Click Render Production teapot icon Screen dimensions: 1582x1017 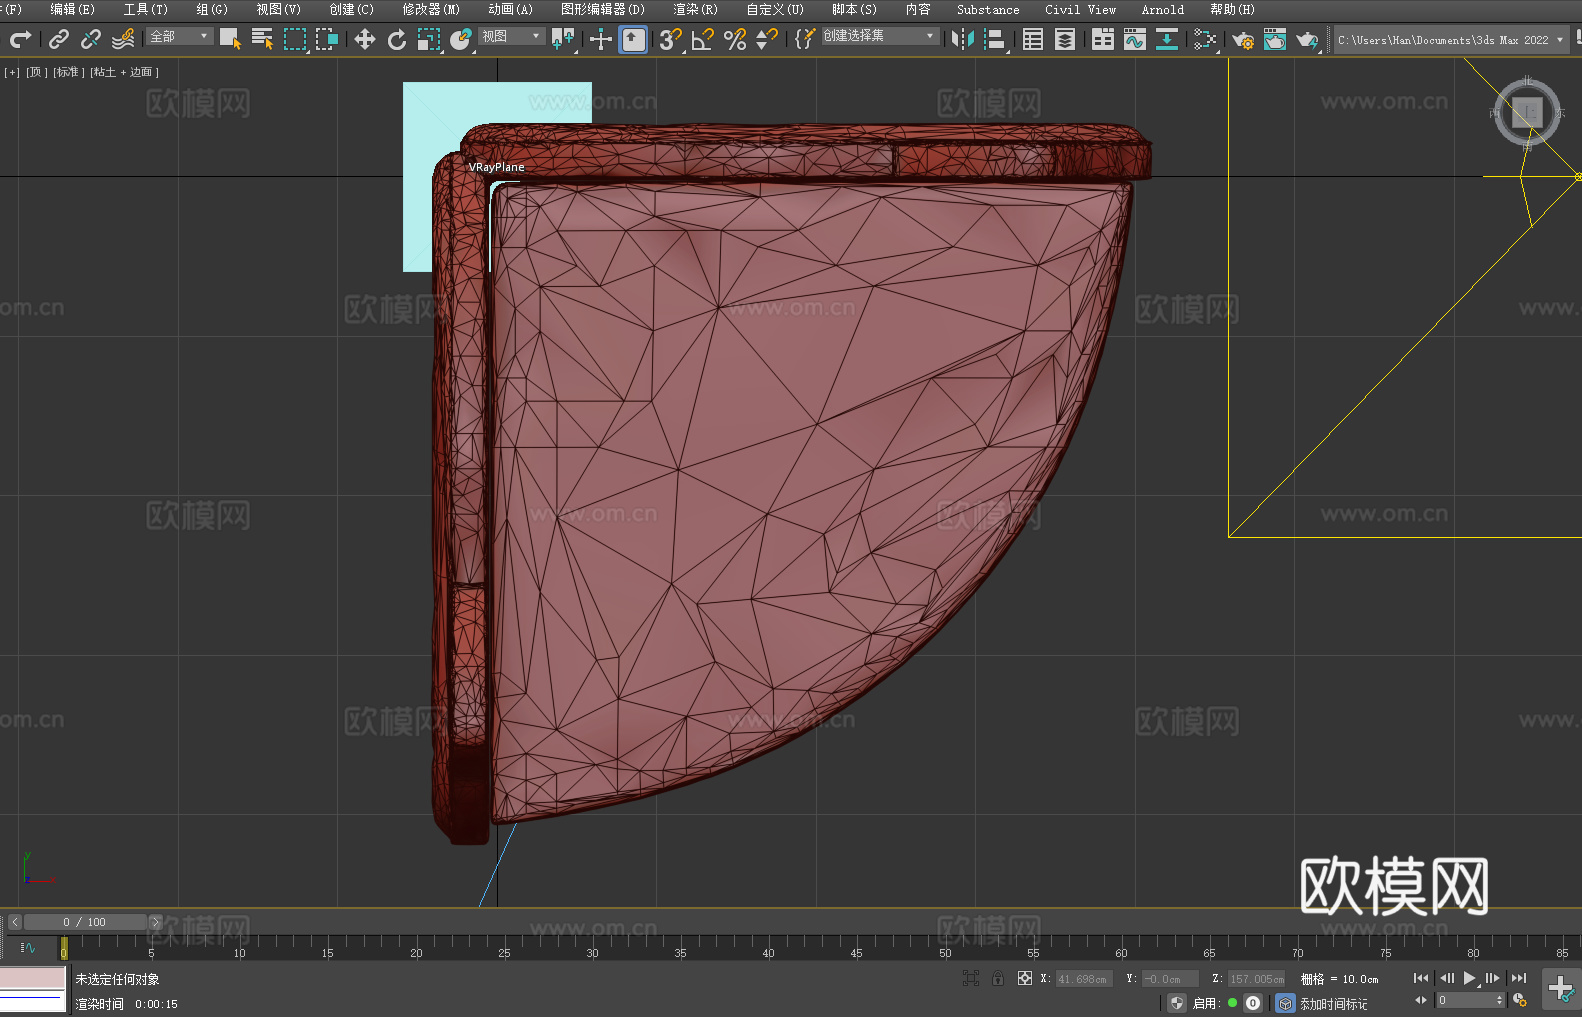(x=1307, y=39)
